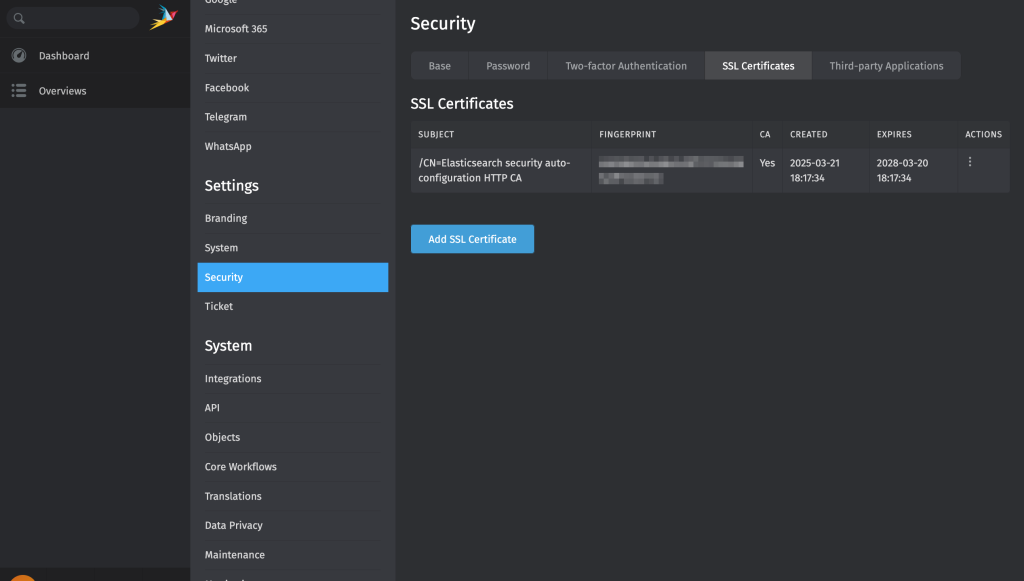
Task: Open the Integrations page
Action: point(233,379)
